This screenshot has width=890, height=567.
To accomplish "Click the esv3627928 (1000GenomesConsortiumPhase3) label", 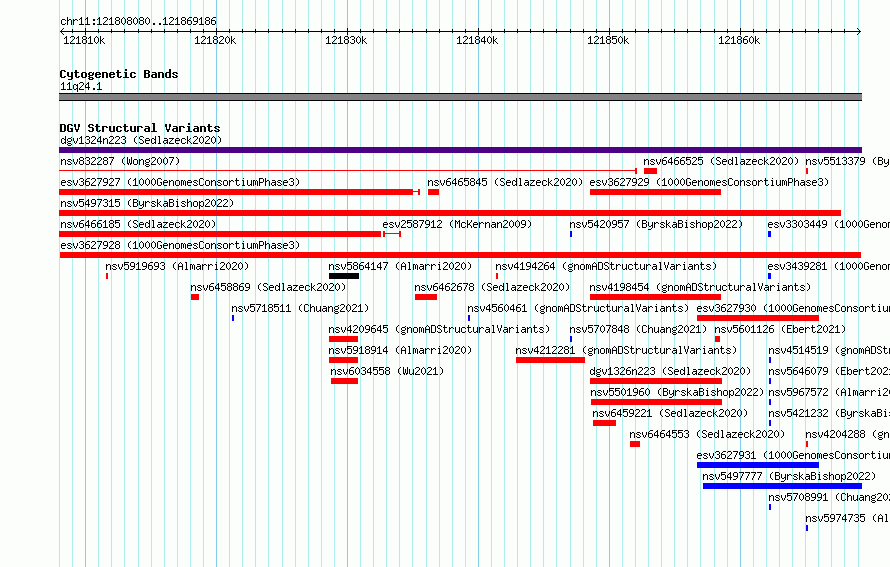I will [180, 245].
